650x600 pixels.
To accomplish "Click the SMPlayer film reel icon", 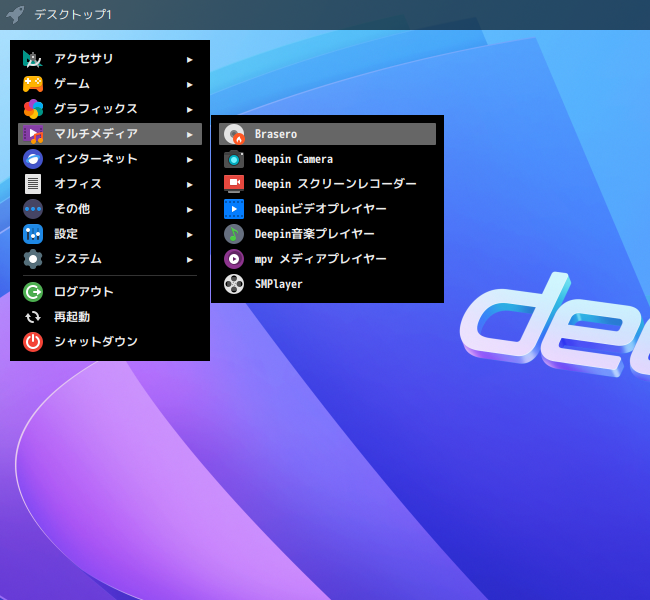I will [x=234, y=284].
